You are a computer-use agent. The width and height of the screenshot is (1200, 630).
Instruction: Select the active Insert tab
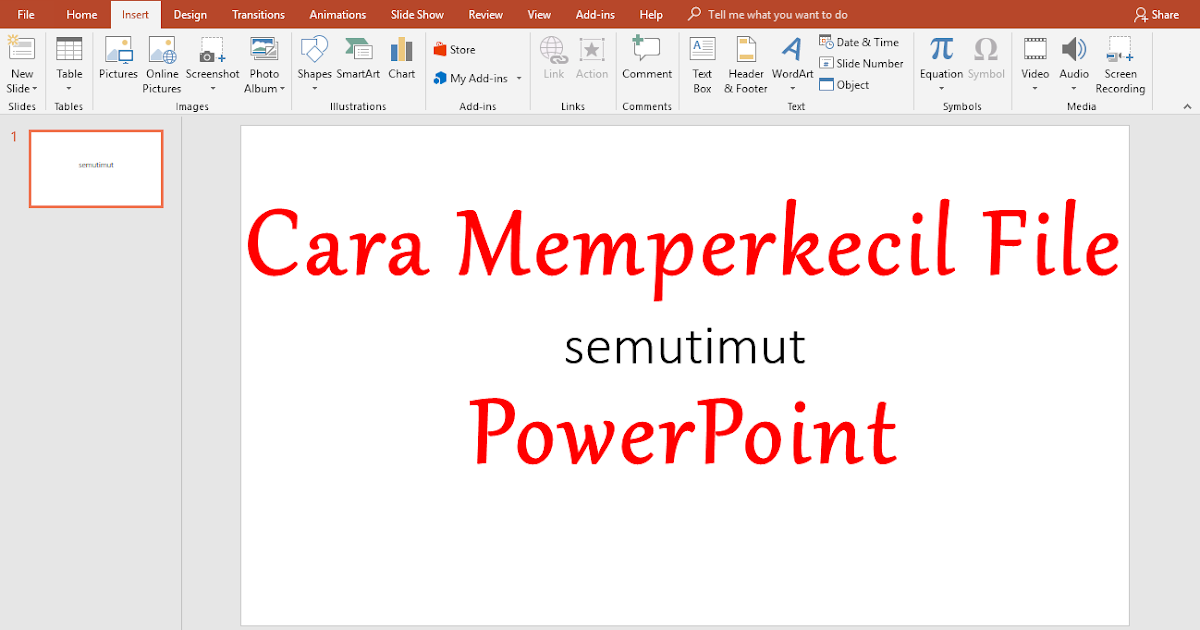pos(135,15)
